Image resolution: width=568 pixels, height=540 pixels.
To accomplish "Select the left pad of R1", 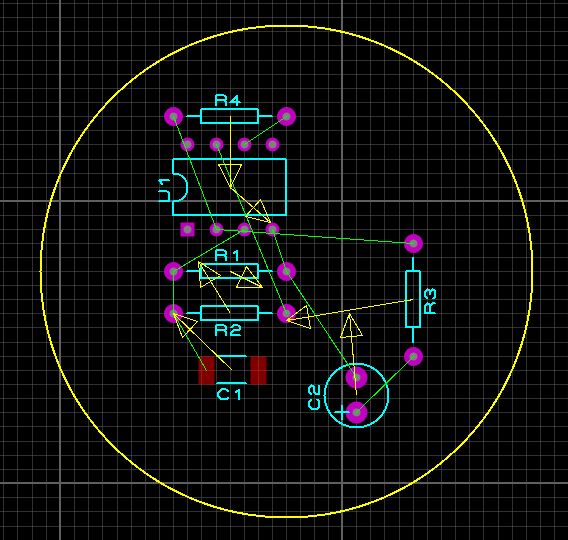I will (x=174, y=271).
